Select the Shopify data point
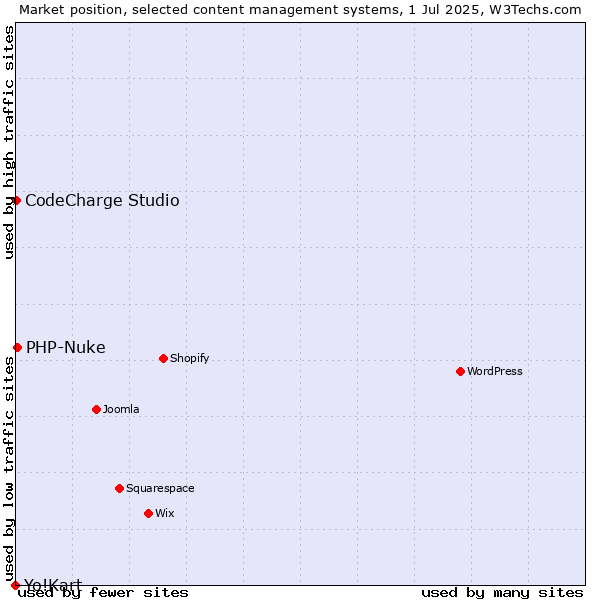Screen dimensions: 600x600 [163, 359]
